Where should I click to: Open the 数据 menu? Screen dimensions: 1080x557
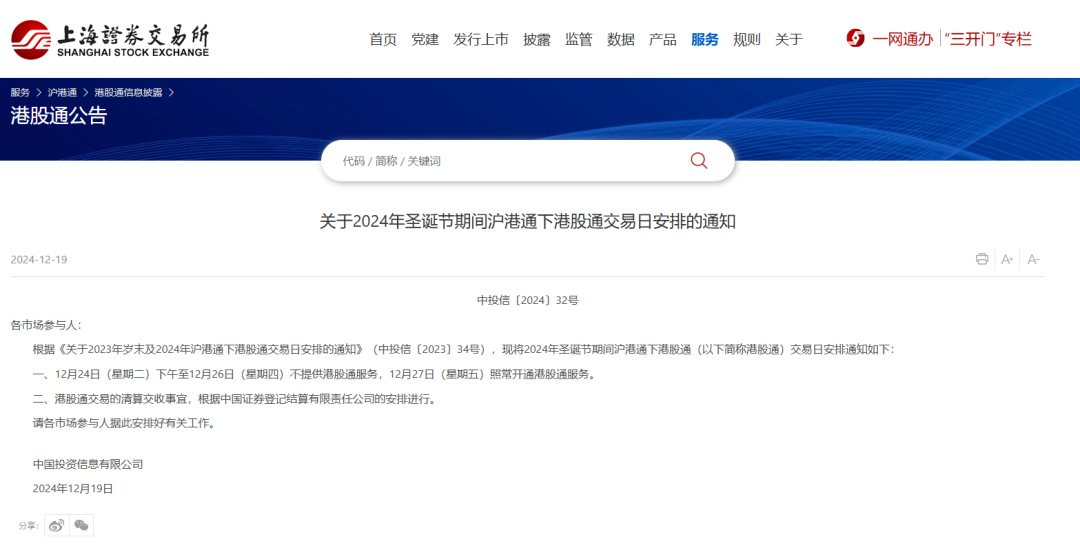(x=621, y=39)
